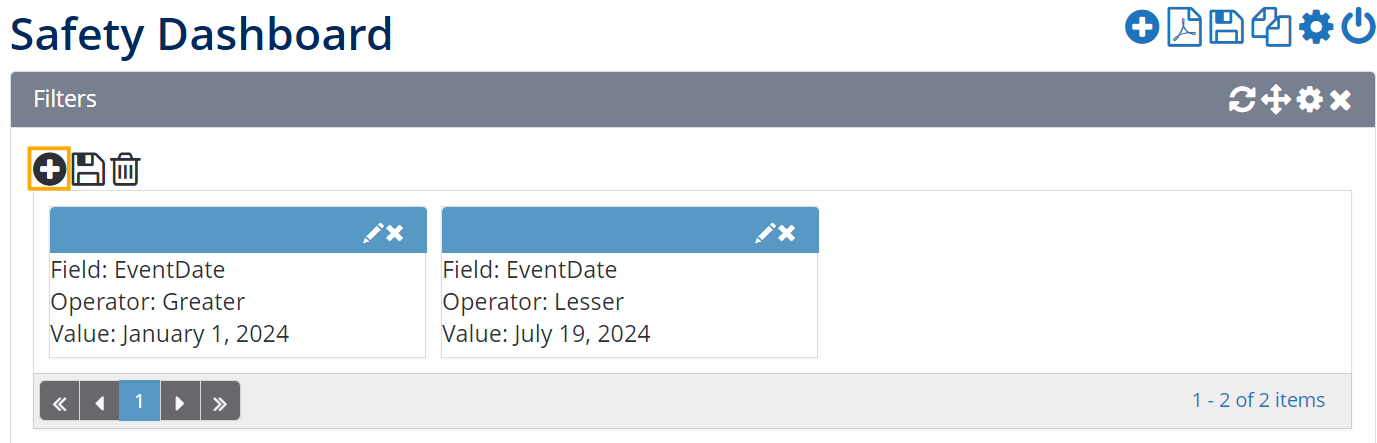The width and height of the screenshot is (1377, 443).
Task: Click the power icon in dashboard header
Action: pyautogui.click(x=1358, y=27)
